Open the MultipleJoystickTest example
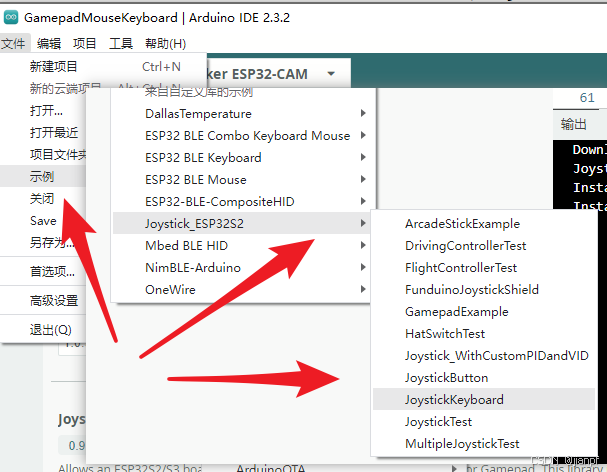Screen dimensions: 607x472 (x=484, y=444)
